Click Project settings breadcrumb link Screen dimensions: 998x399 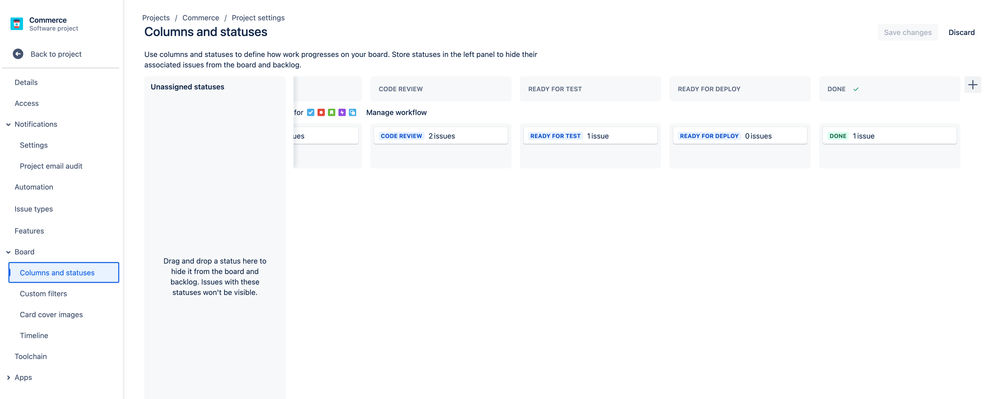tap(258, 18)
